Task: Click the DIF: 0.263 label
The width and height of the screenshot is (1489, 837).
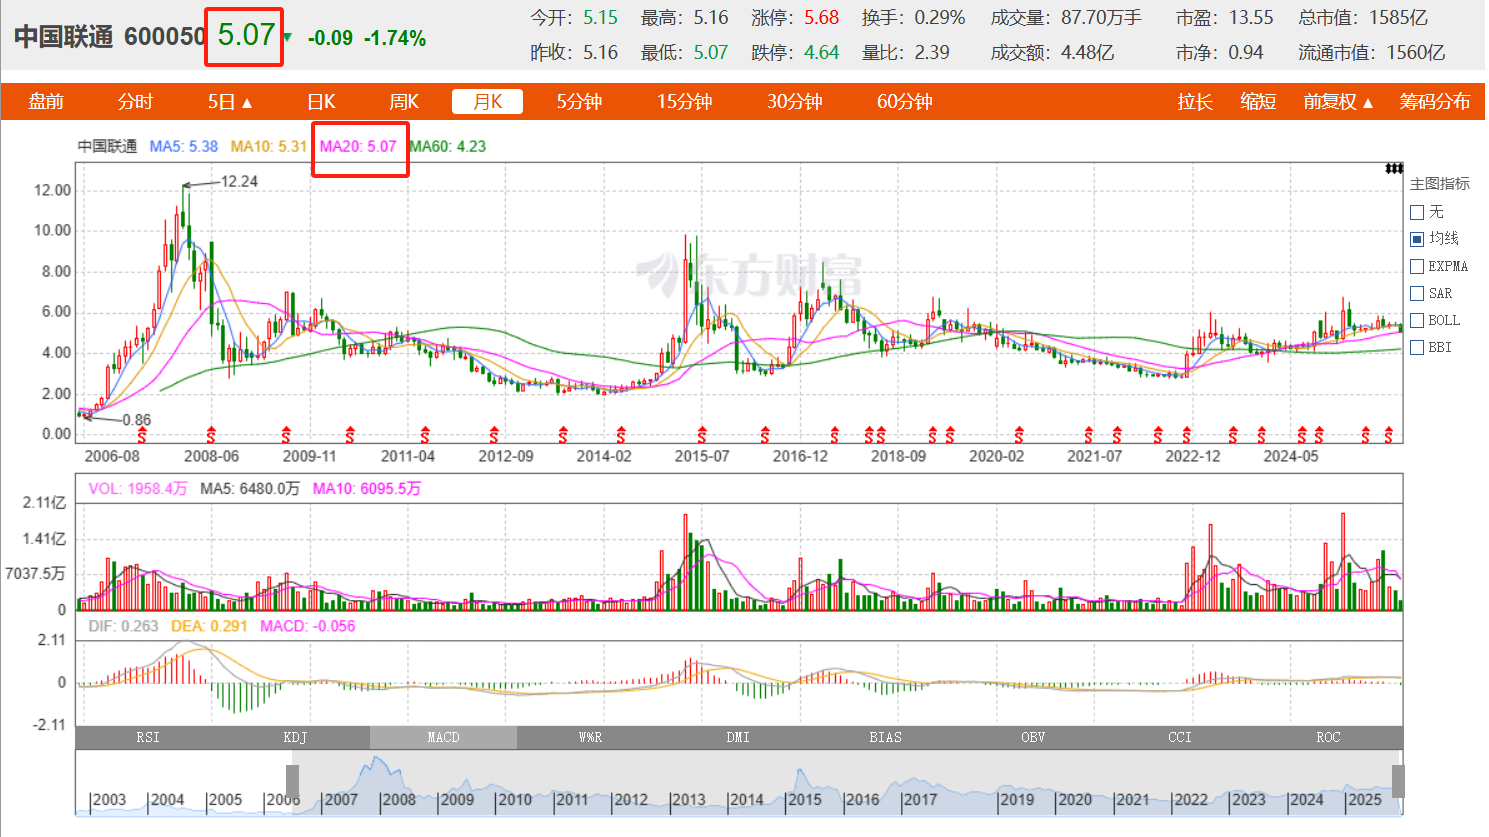Action: (123, 626)
